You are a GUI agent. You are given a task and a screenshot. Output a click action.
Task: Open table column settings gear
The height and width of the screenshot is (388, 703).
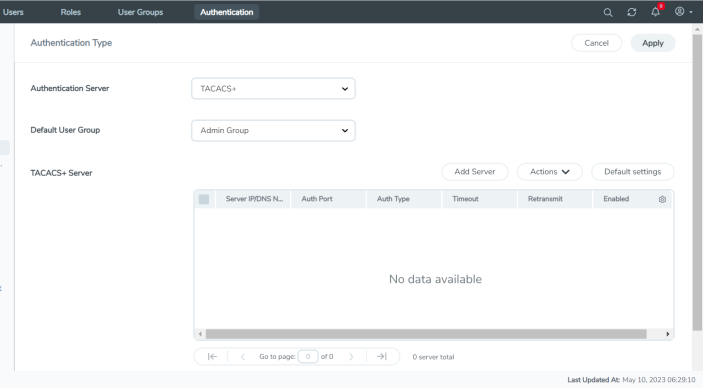pos(662,199)
